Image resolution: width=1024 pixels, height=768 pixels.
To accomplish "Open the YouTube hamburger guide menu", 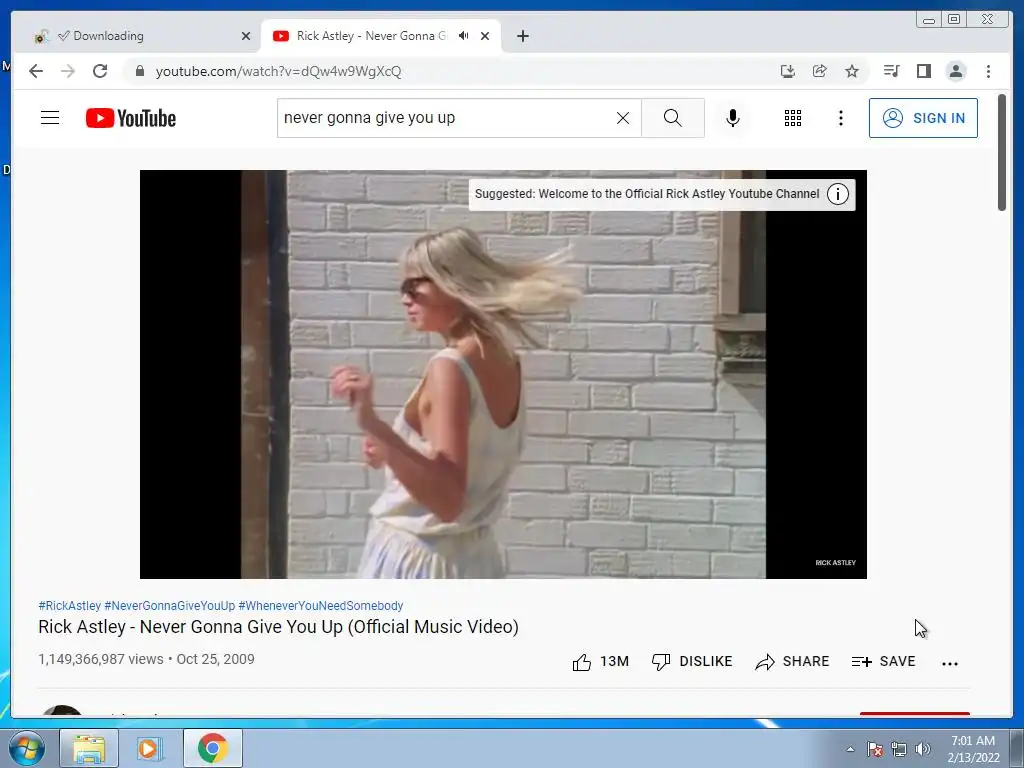I will 50,118.
